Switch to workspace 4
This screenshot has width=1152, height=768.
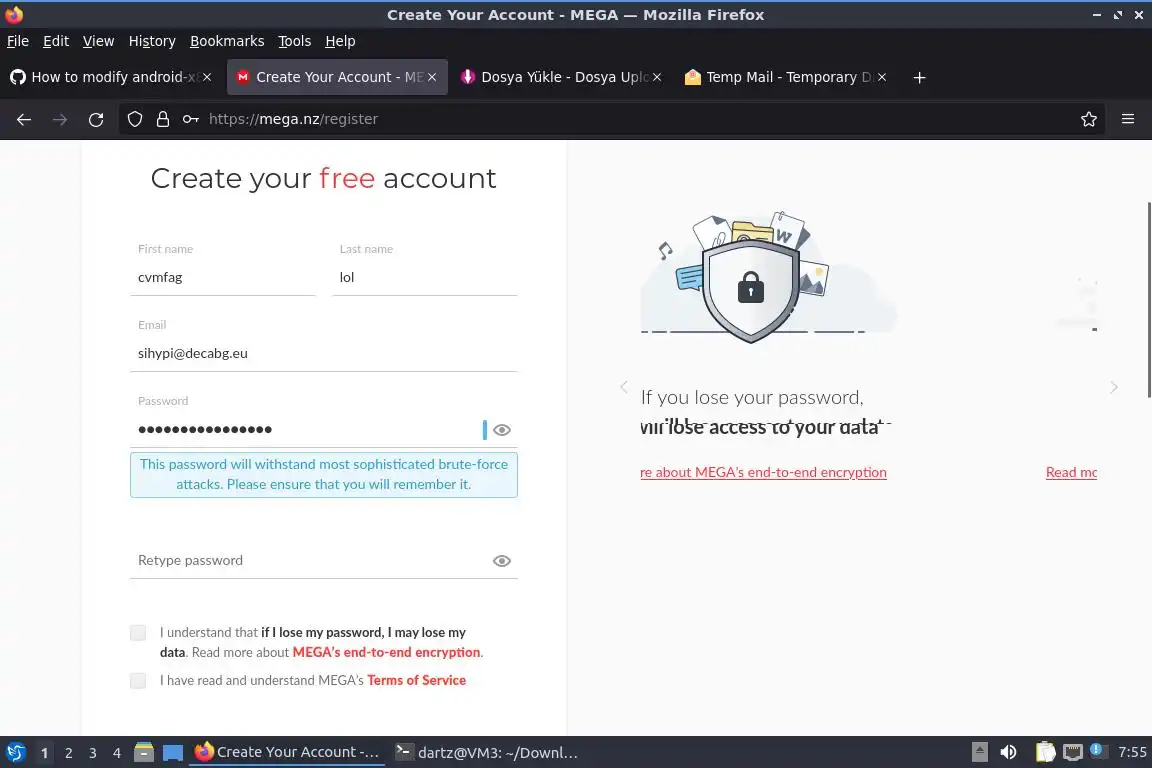coord(117,753)
